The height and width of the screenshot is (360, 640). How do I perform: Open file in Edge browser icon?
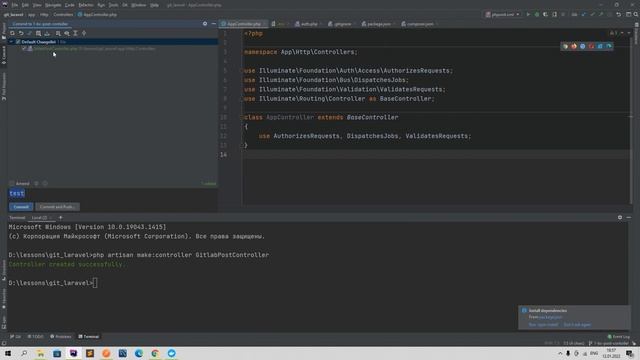[609, 46]
